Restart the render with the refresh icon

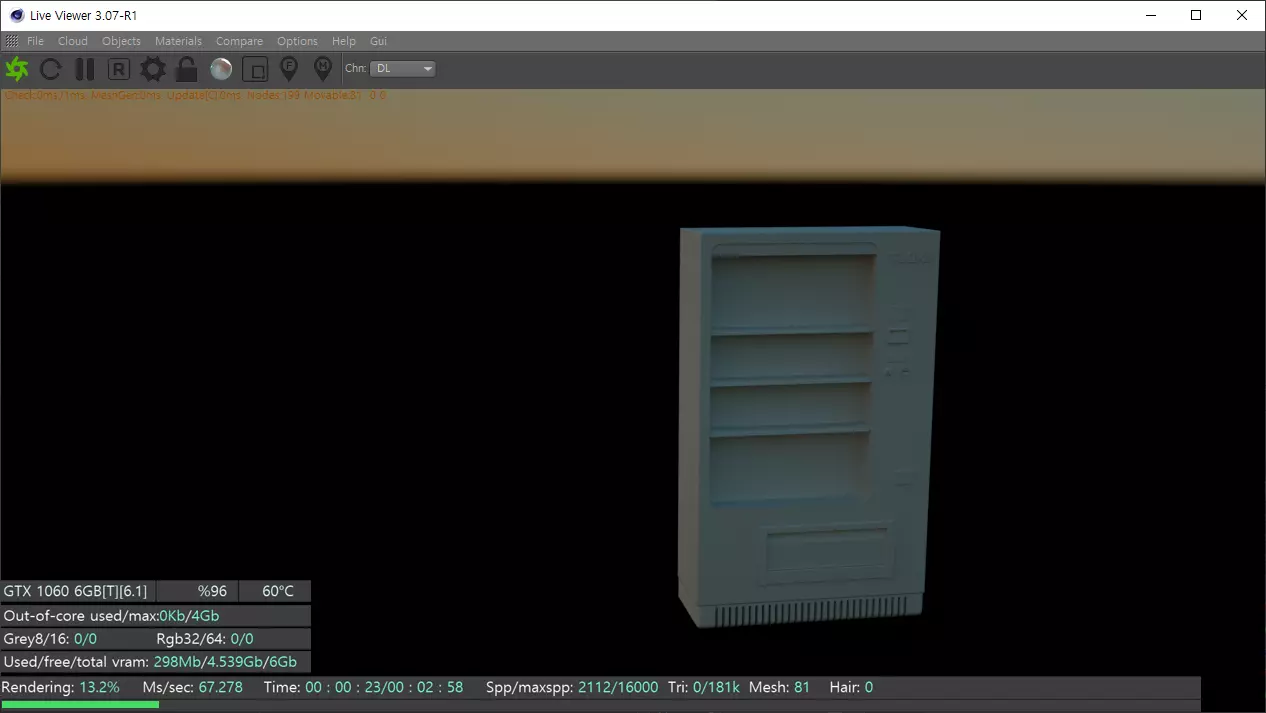pyautogui.click(x=50, y=69)
